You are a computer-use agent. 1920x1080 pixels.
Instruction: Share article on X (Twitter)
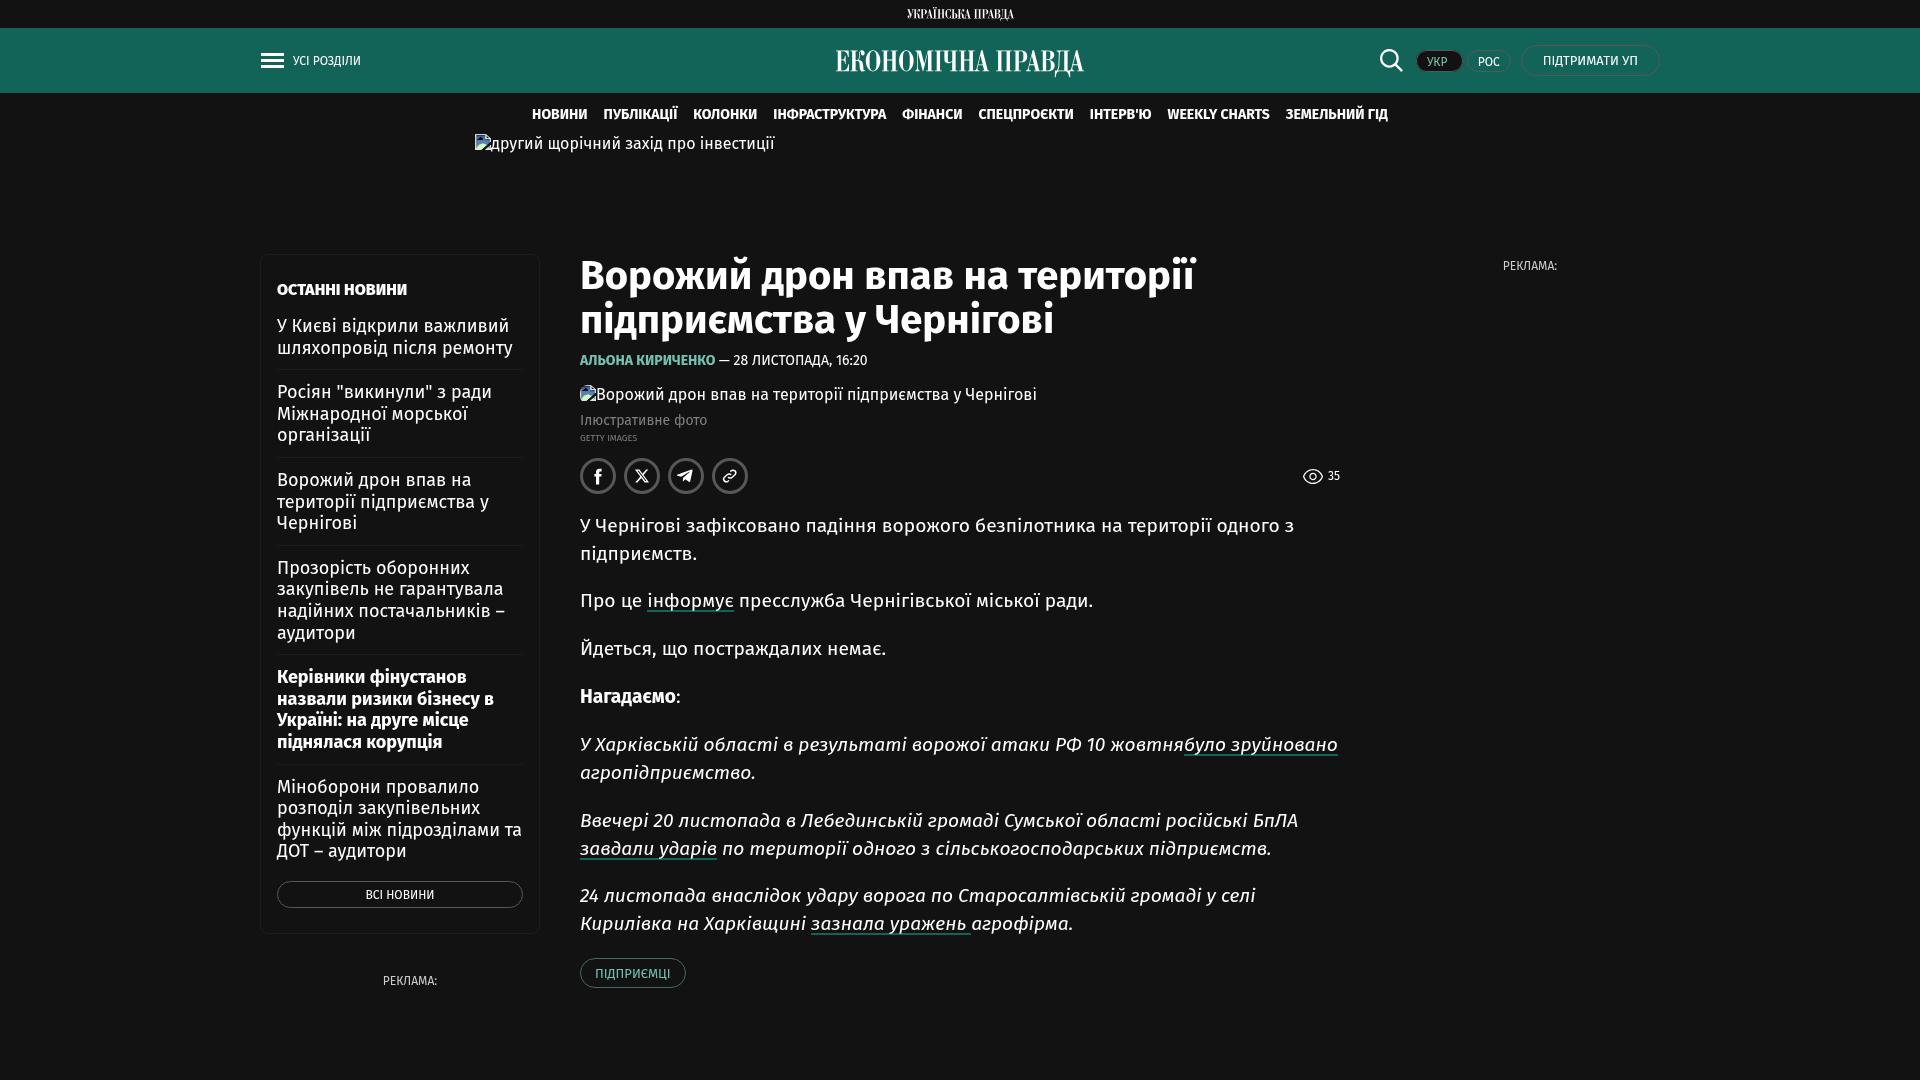pyautogui.click(x=642, y=476)
